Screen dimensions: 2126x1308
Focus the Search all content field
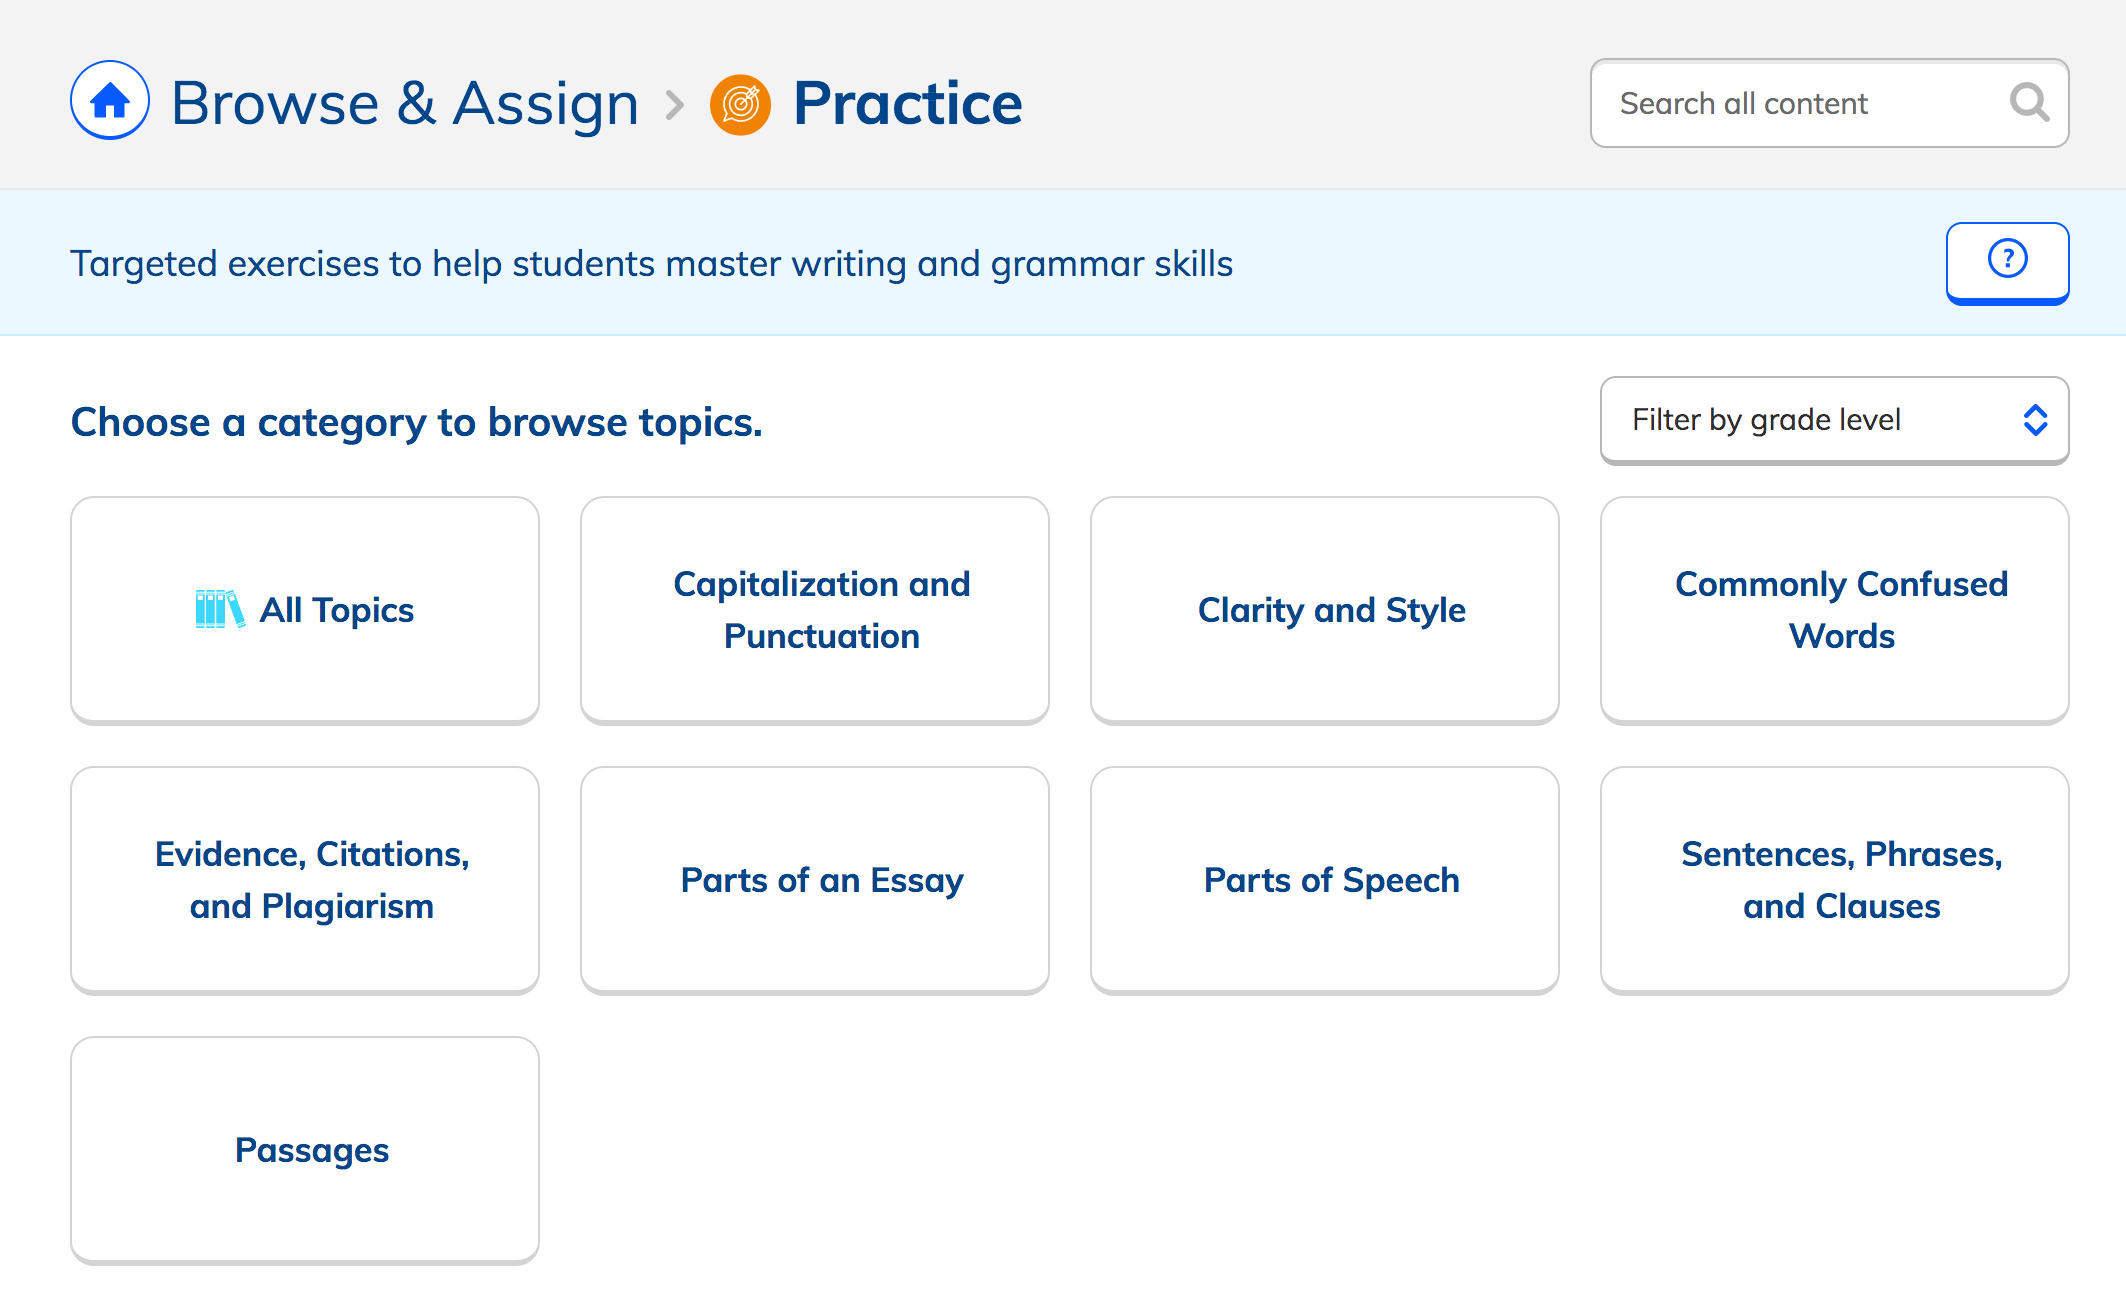[1829, 103]
